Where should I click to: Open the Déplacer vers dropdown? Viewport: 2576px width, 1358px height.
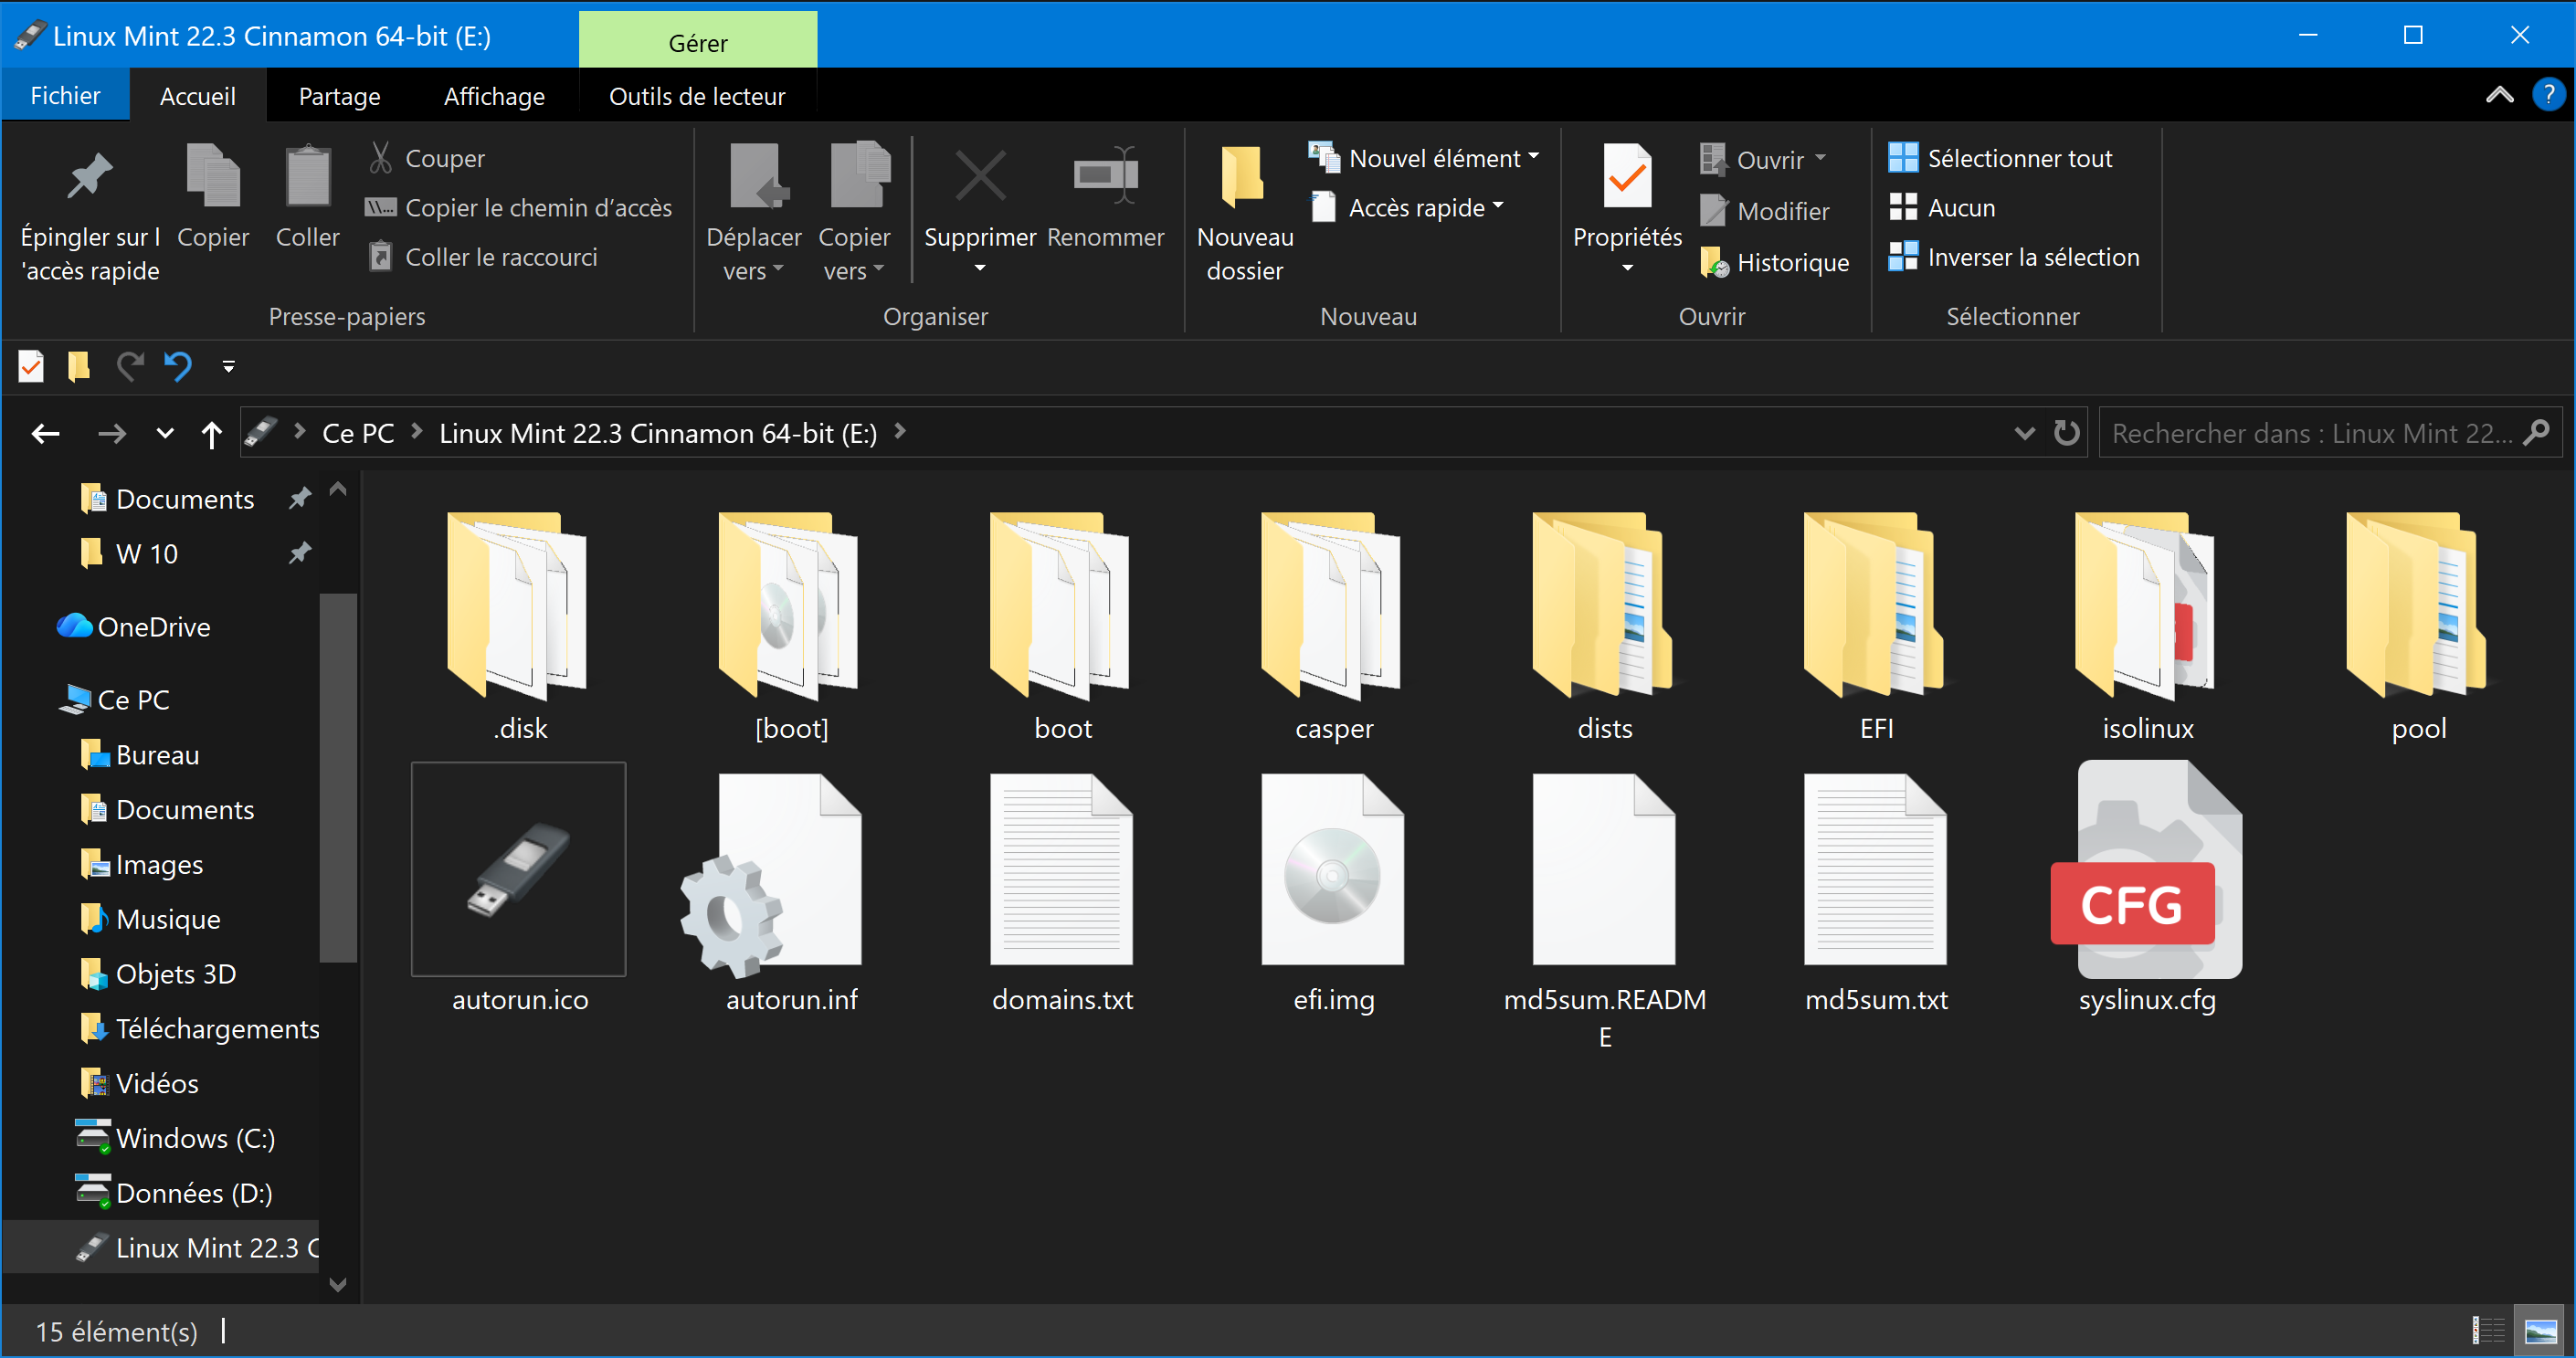(754, 214)
